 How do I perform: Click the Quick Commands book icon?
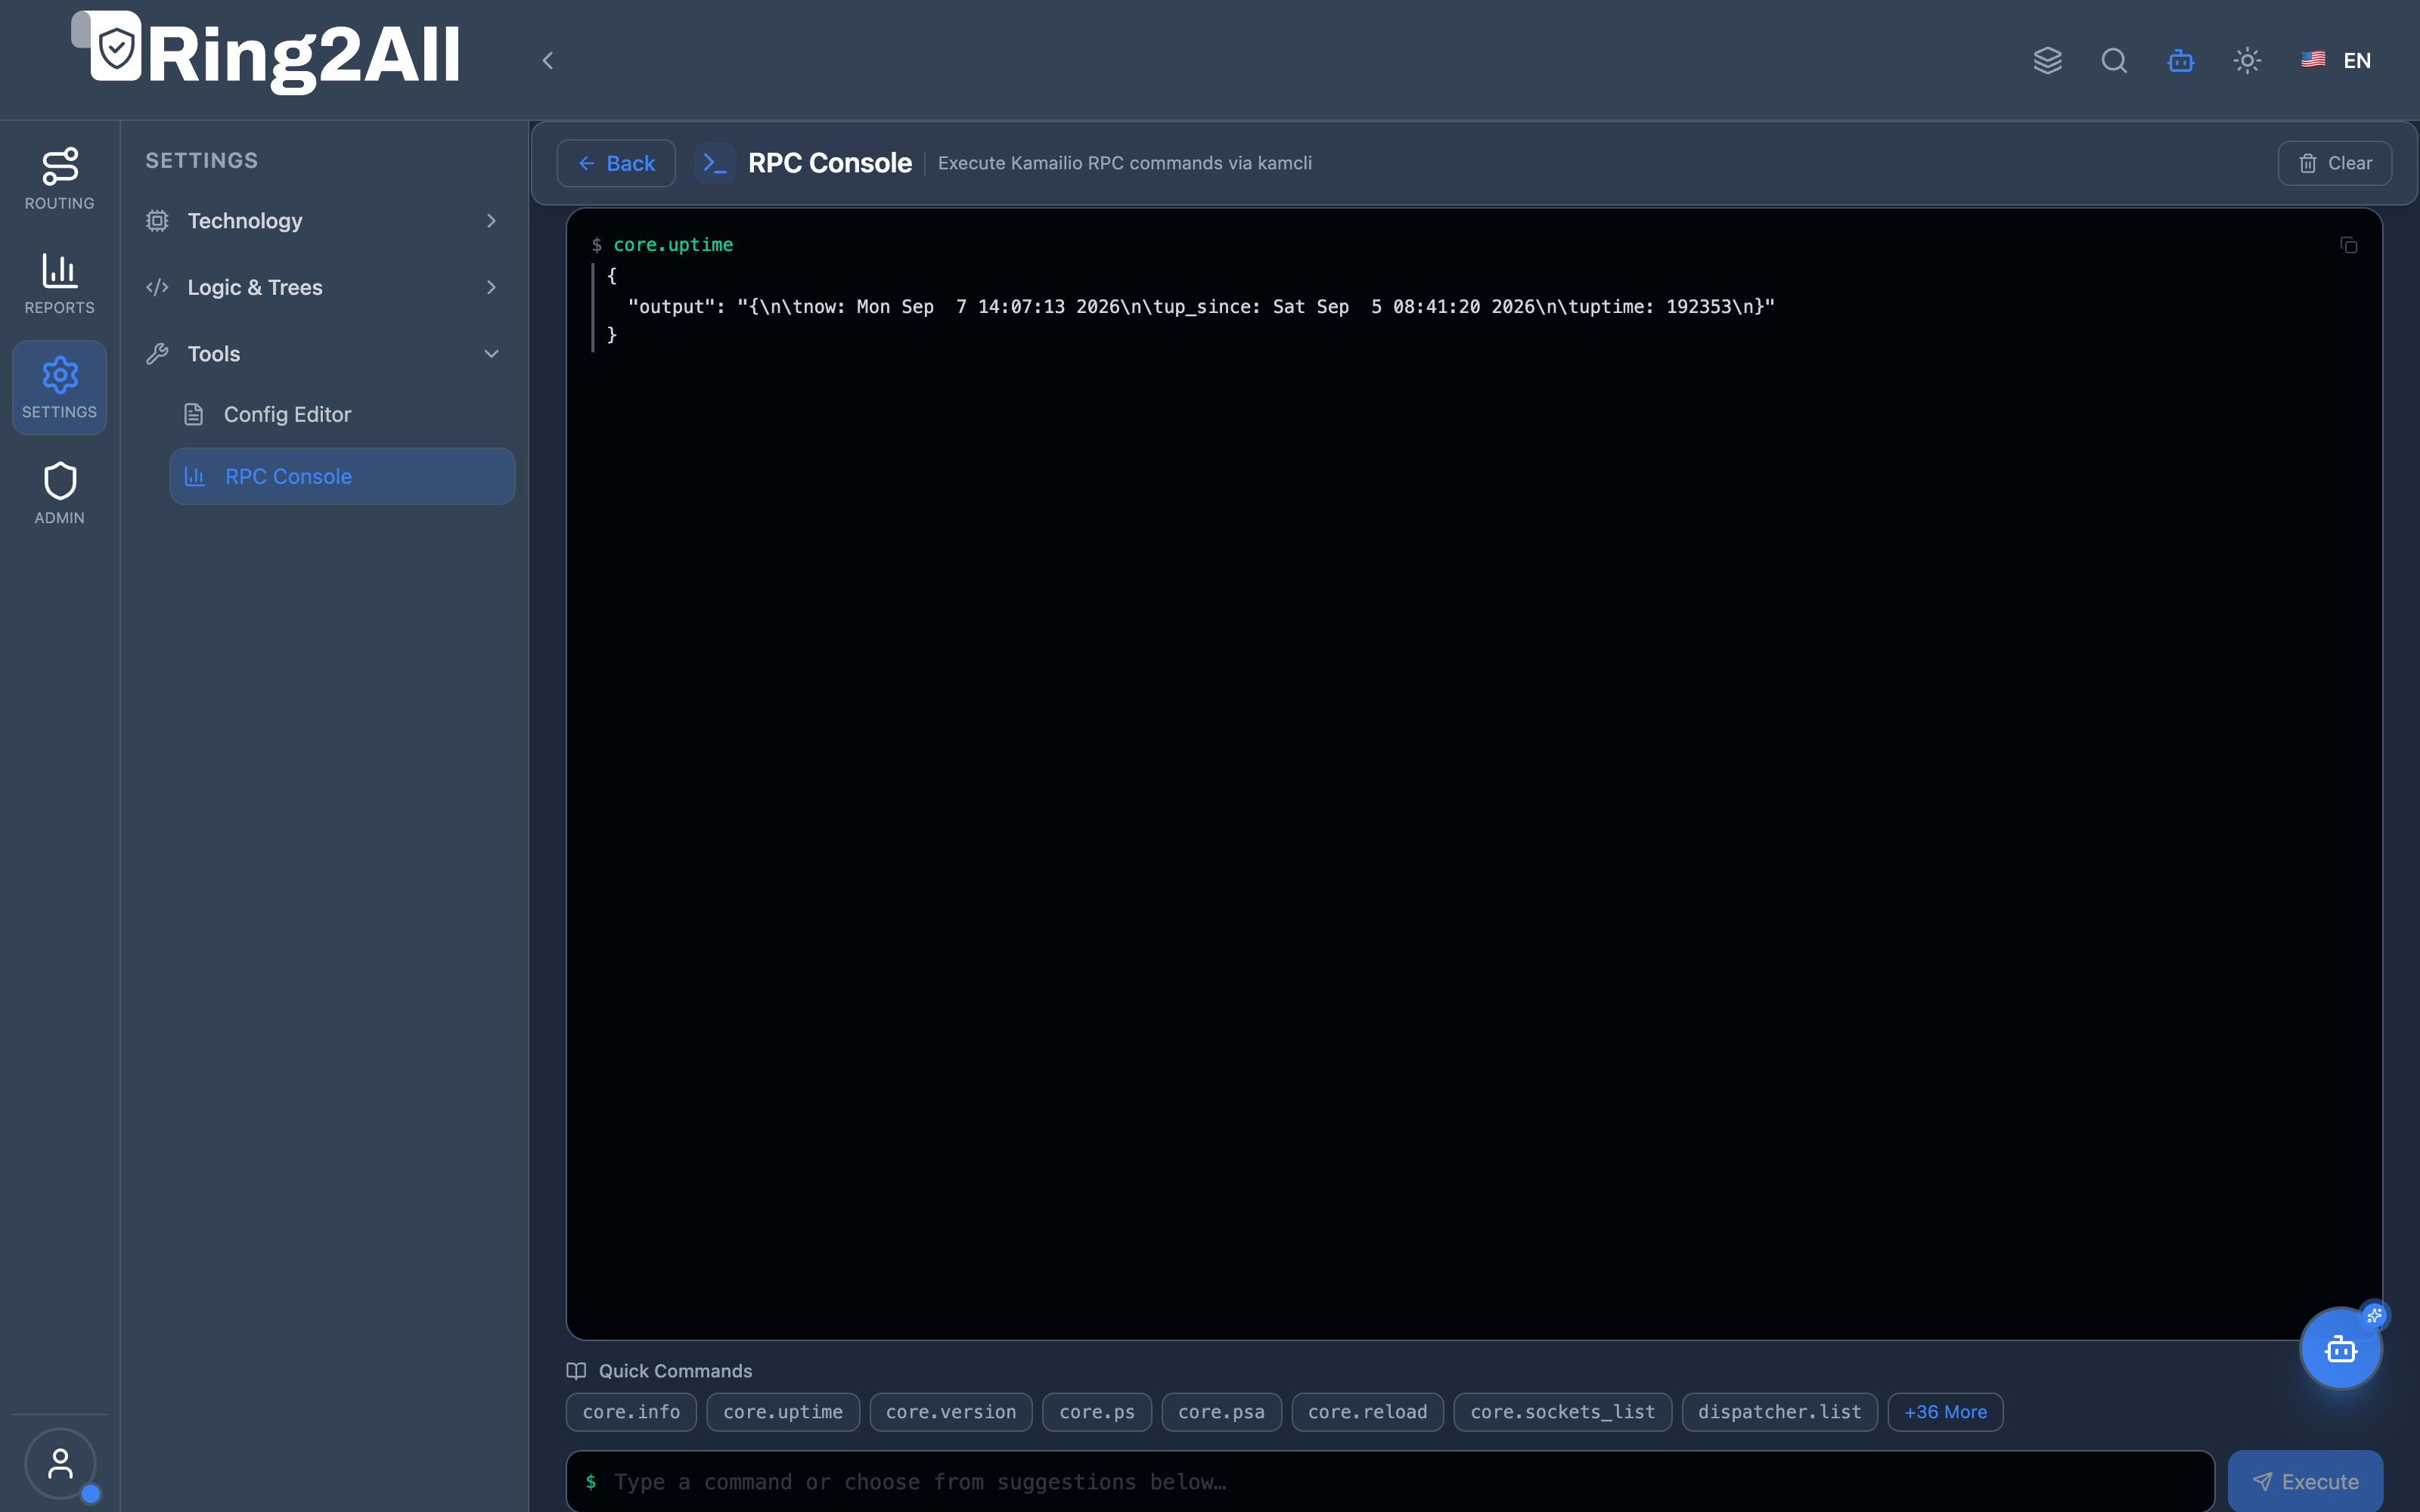tap(576, 1371)
